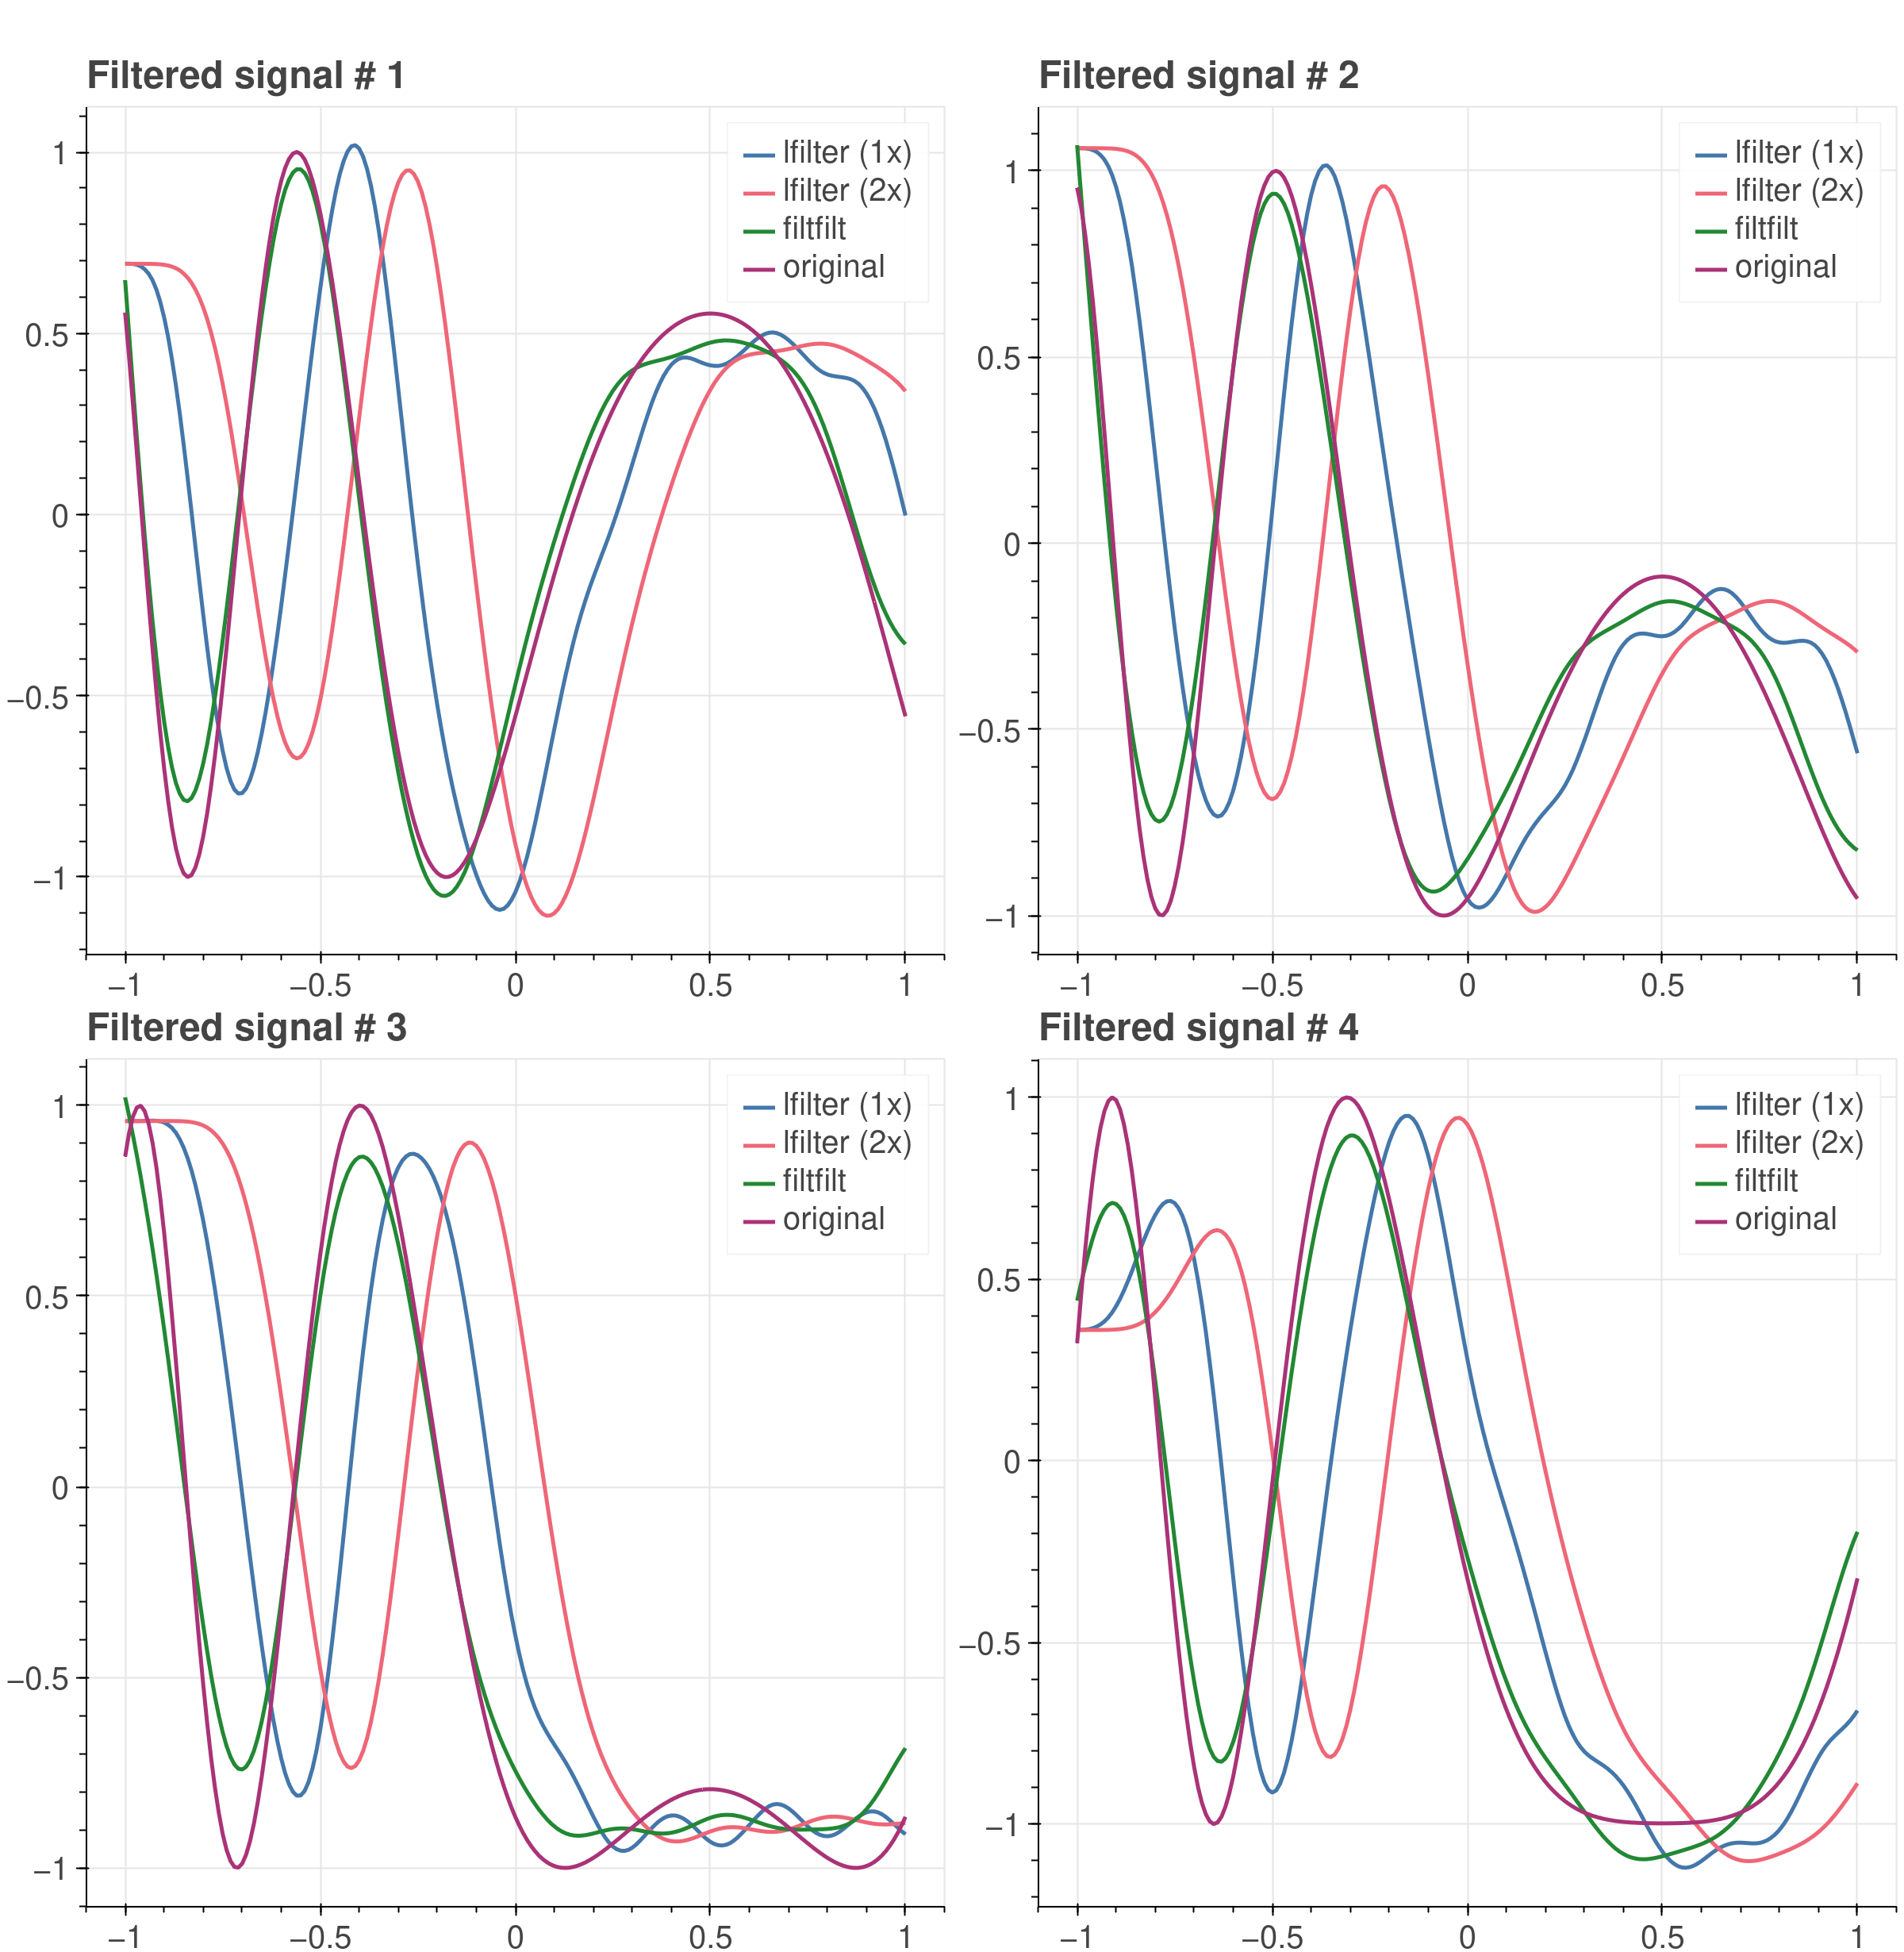Click blue line swatch in plot 1 legend
1904x1952 pixels.
point(759,155)
